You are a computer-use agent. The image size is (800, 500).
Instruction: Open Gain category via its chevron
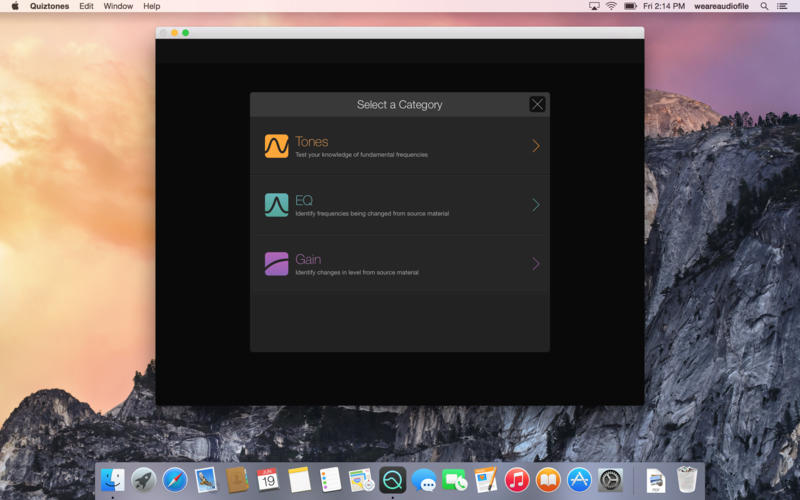[x=536, y=264]
